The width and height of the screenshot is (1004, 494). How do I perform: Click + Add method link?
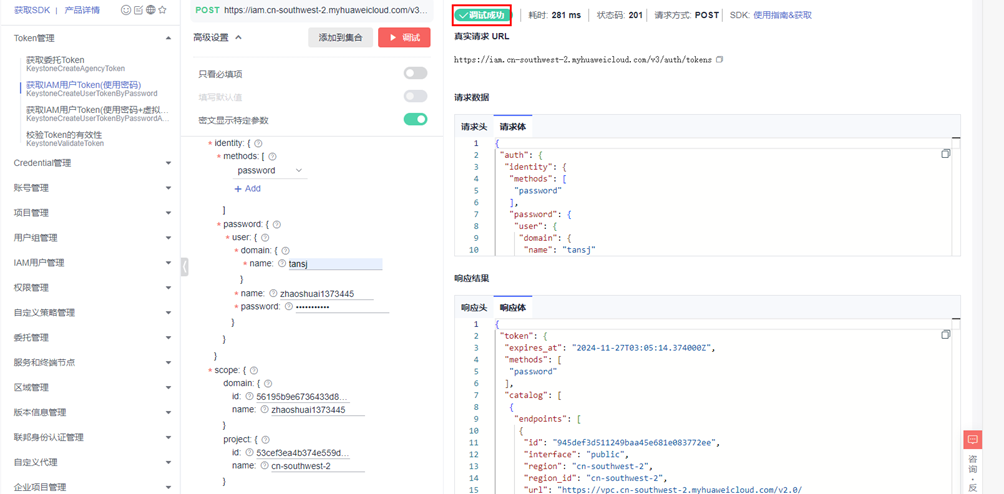click(x=248, y=189)
